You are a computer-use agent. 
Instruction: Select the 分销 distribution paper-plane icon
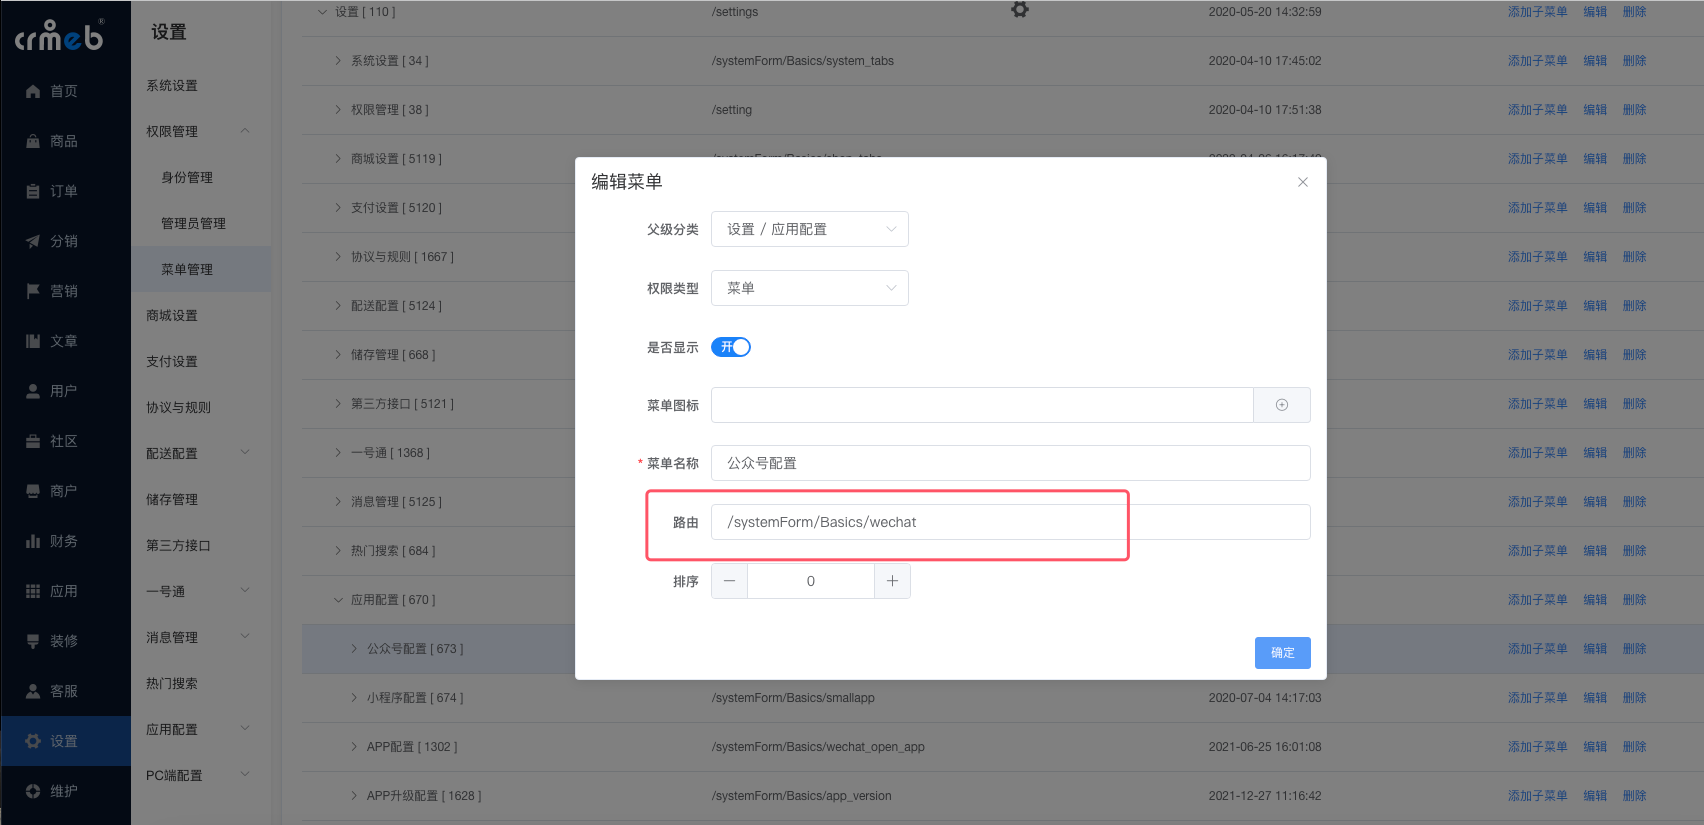(x=33, y=241)
